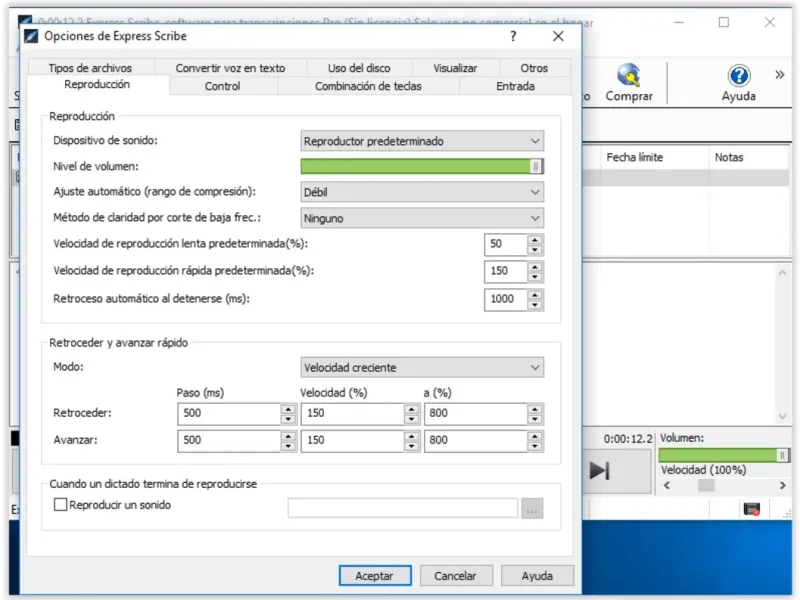The height and width of the screenshot is (600, 800).
Task: Decrease slow playback speed value
Action: (535, 249)
